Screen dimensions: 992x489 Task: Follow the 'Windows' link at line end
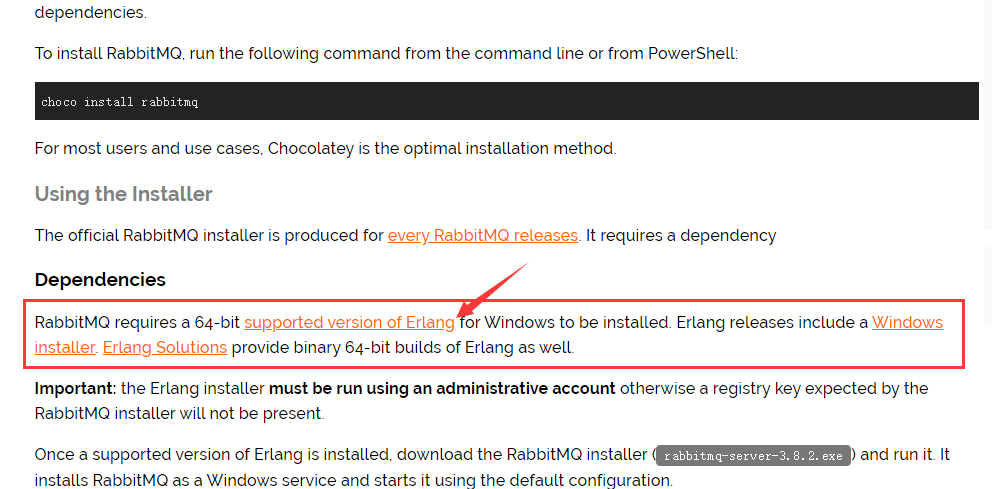coord(907,323)
